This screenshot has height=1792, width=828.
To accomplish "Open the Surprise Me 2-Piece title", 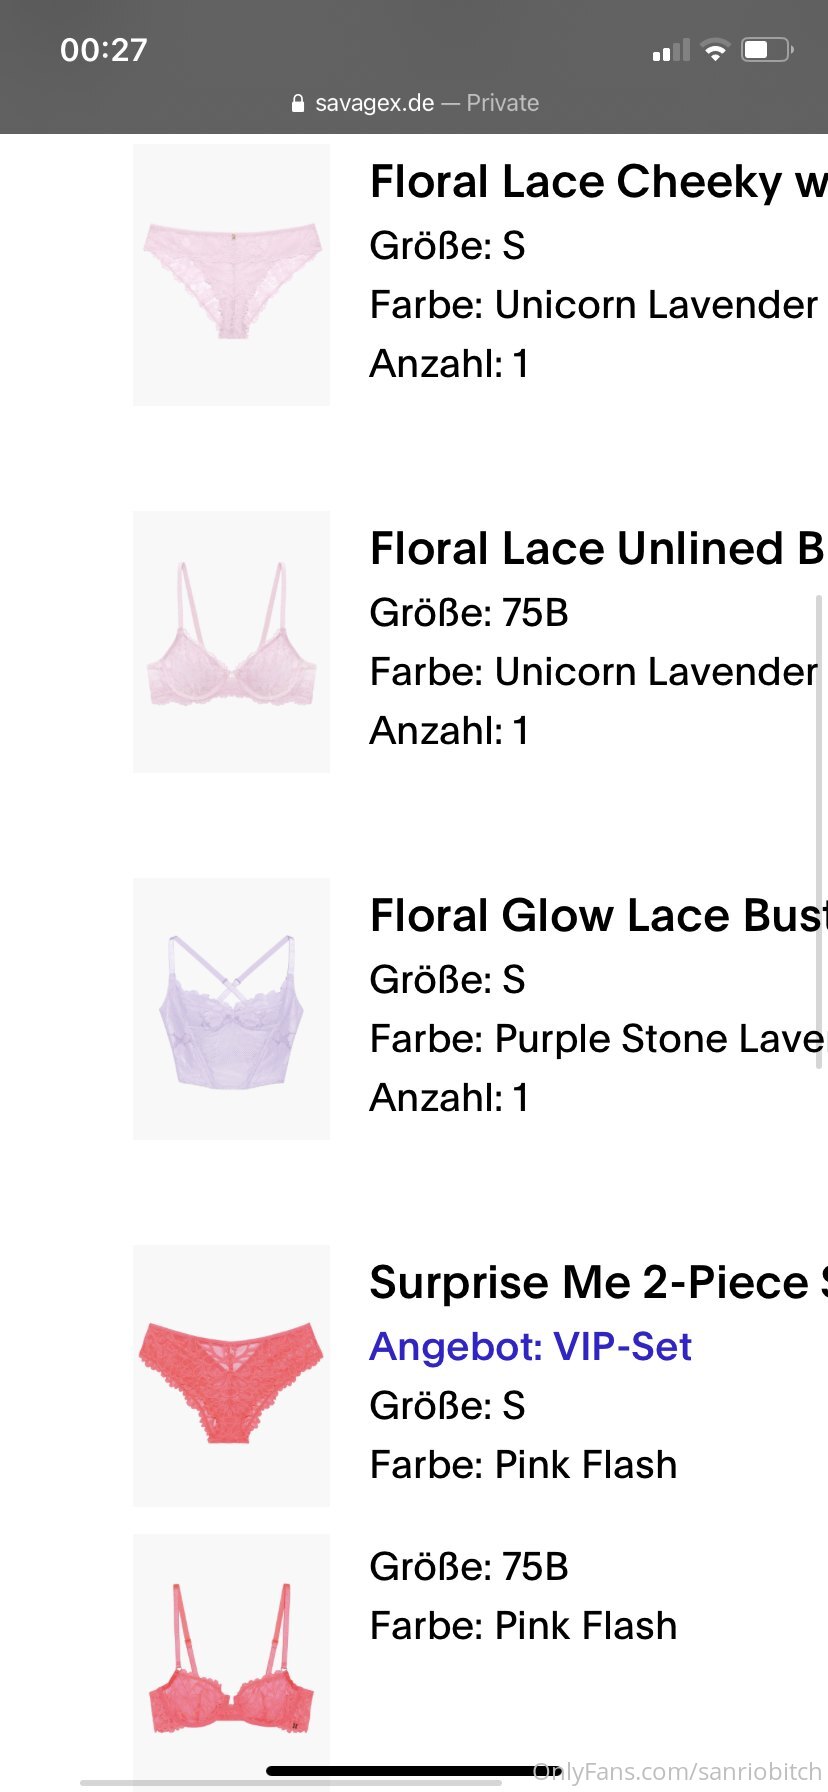I will click(598, 1283).
